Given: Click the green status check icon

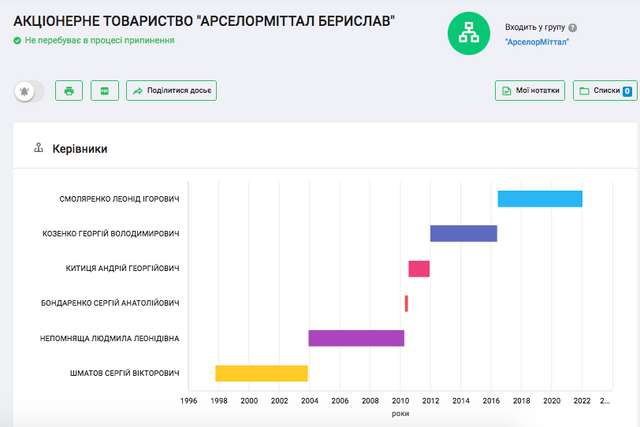Looking at the screenshot, I should (17, 40).
